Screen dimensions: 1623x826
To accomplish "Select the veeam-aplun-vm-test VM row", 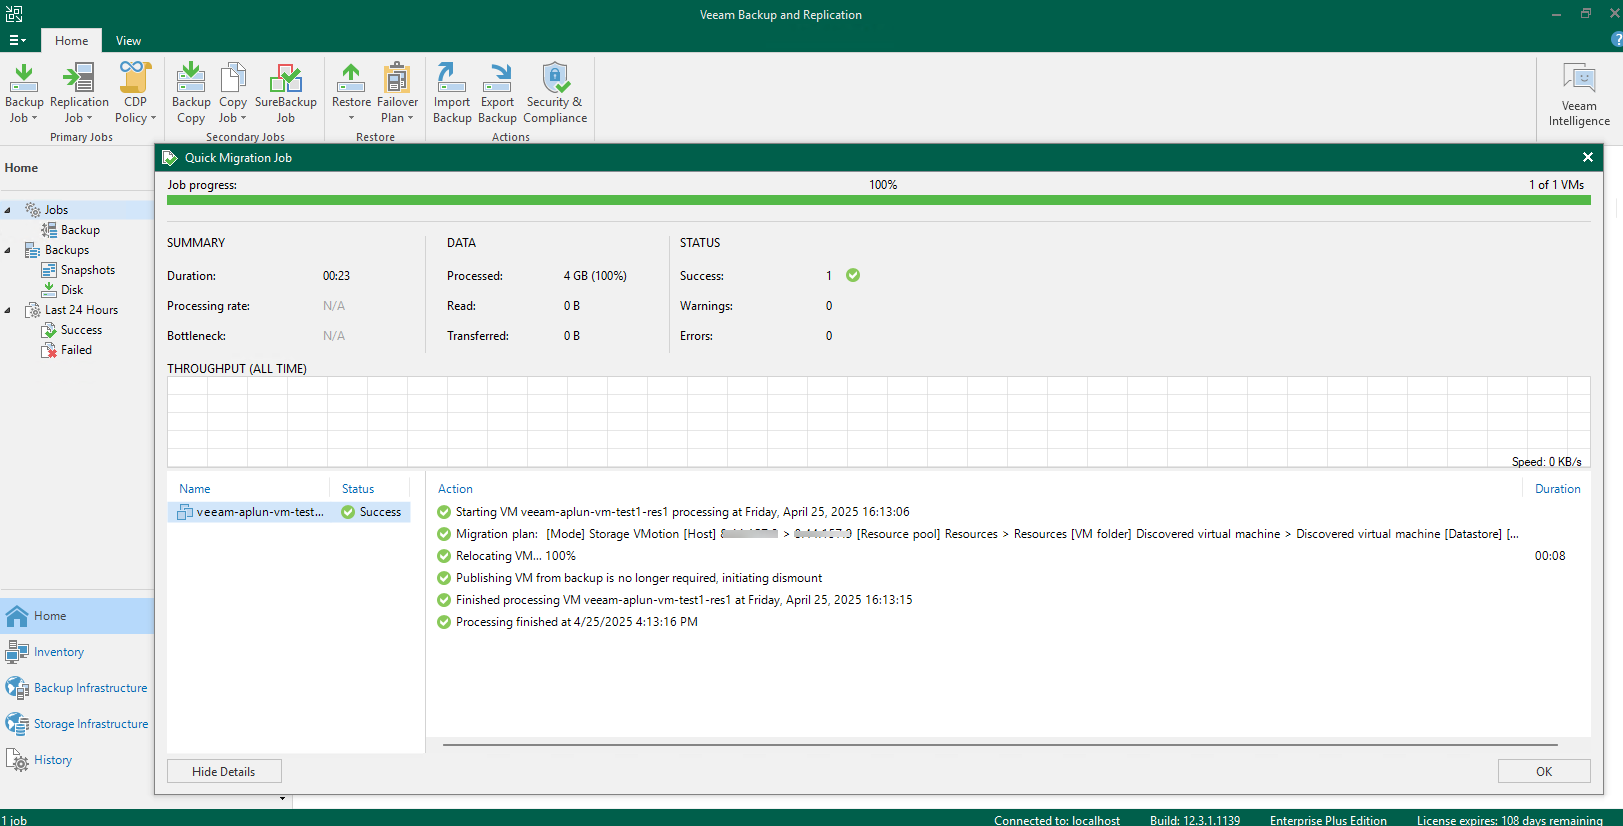I will click(x=289, y=512).
